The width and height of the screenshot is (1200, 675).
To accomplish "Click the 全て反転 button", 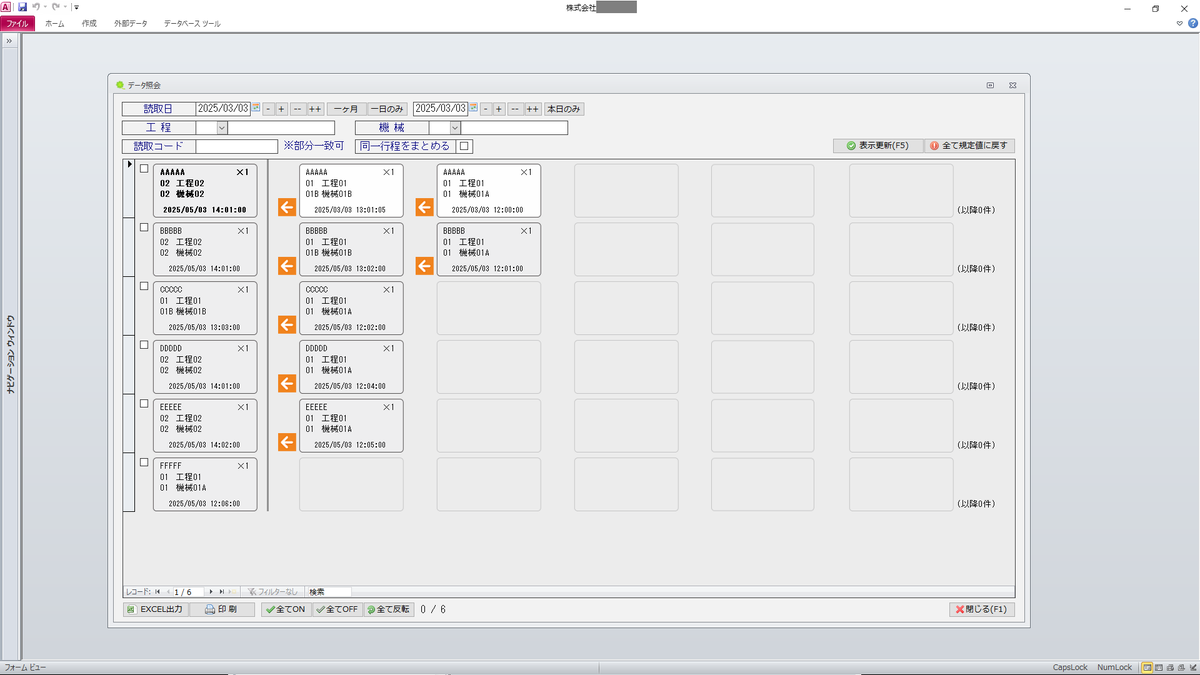I will (x=388, y=609).
